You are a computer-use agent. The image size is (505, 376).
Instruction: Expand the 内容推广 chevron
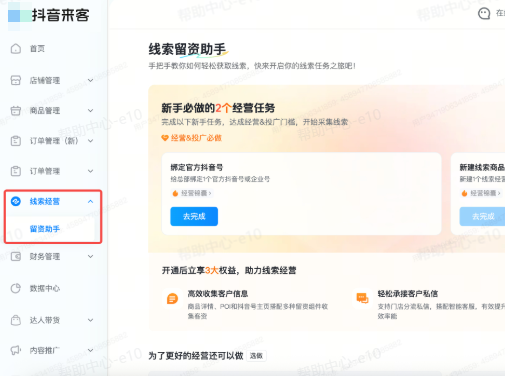point(90,350)
